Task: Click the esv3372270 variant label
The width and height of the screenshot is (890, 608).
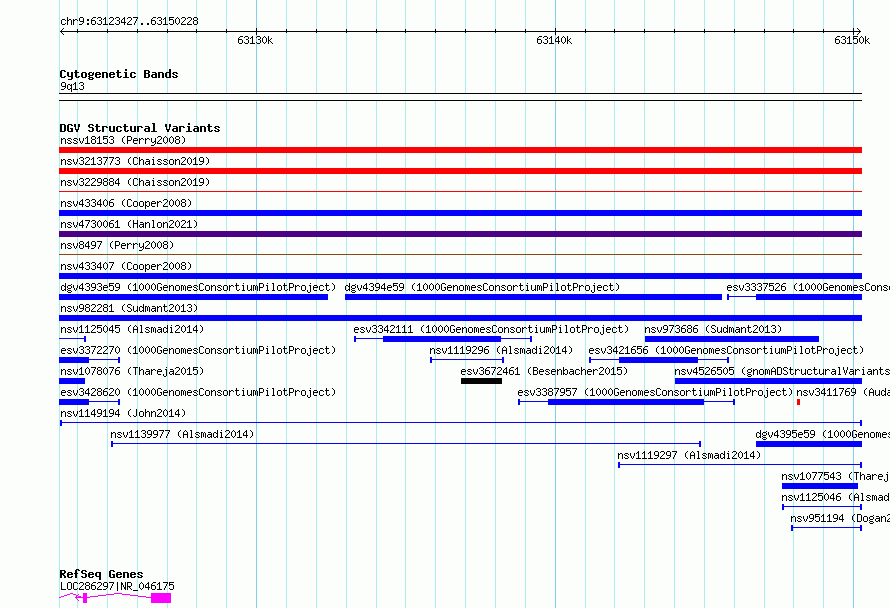Action: (x=198, y=350)
